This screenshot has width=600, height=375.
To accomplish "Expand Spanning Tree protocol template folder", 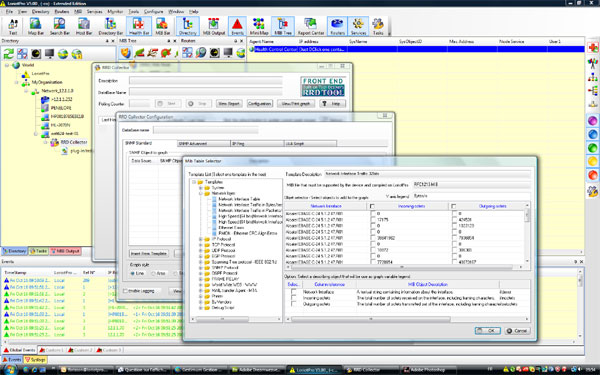I will click(x=201, y=262).
